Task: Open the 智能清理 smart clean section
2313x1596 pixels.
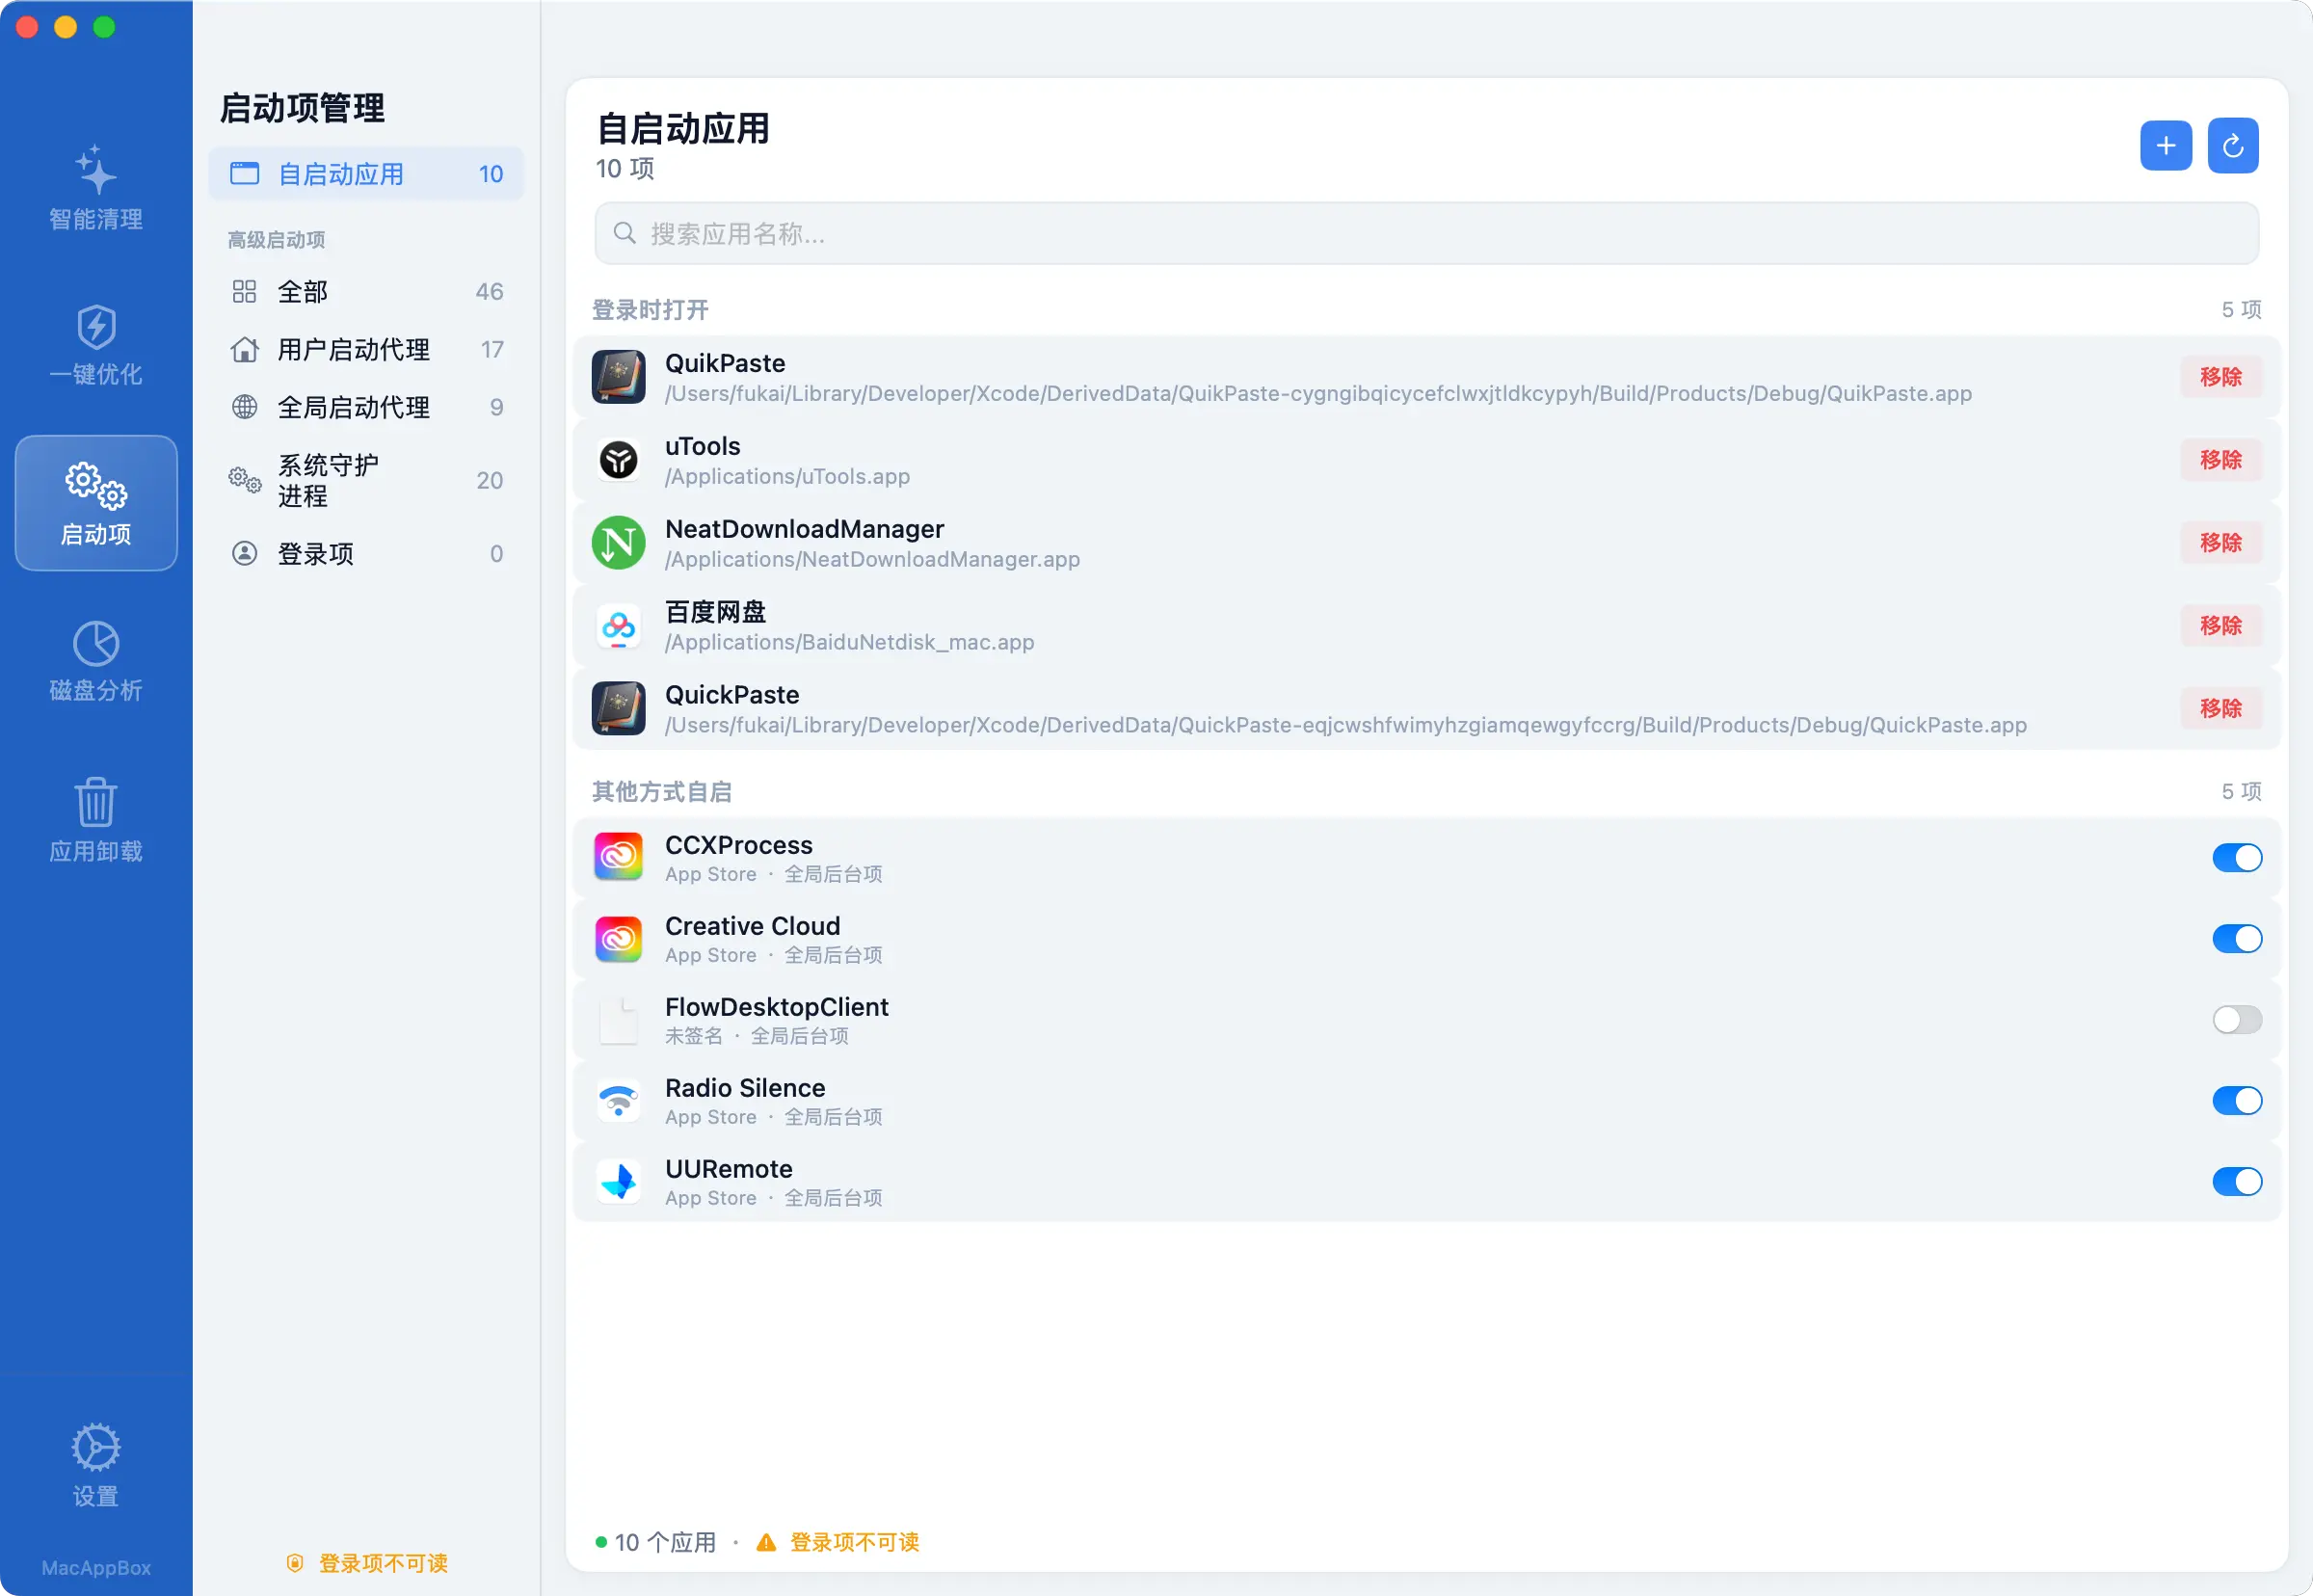Action: [x=96, y=188]
